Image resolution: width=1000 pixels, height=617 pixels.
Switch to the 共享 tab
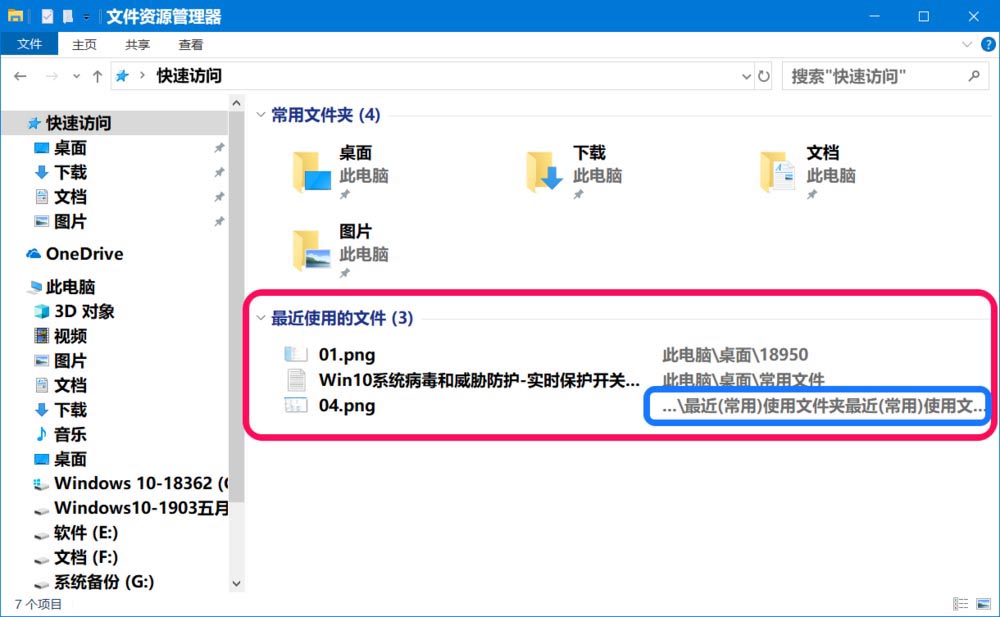click(x=137, y=45)
